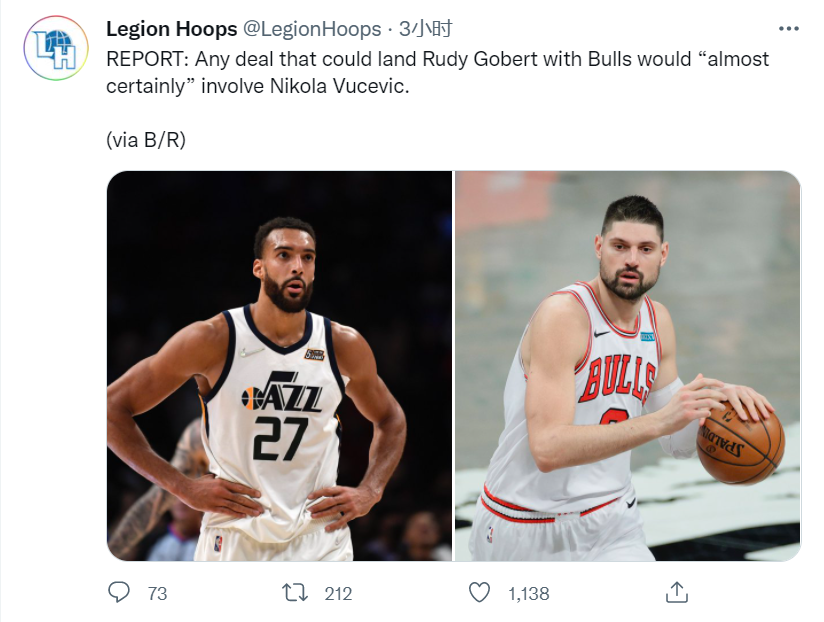The image size is (824, 622).
Task: Open the three-dot more options menu
Action: [x=788, y=29]
